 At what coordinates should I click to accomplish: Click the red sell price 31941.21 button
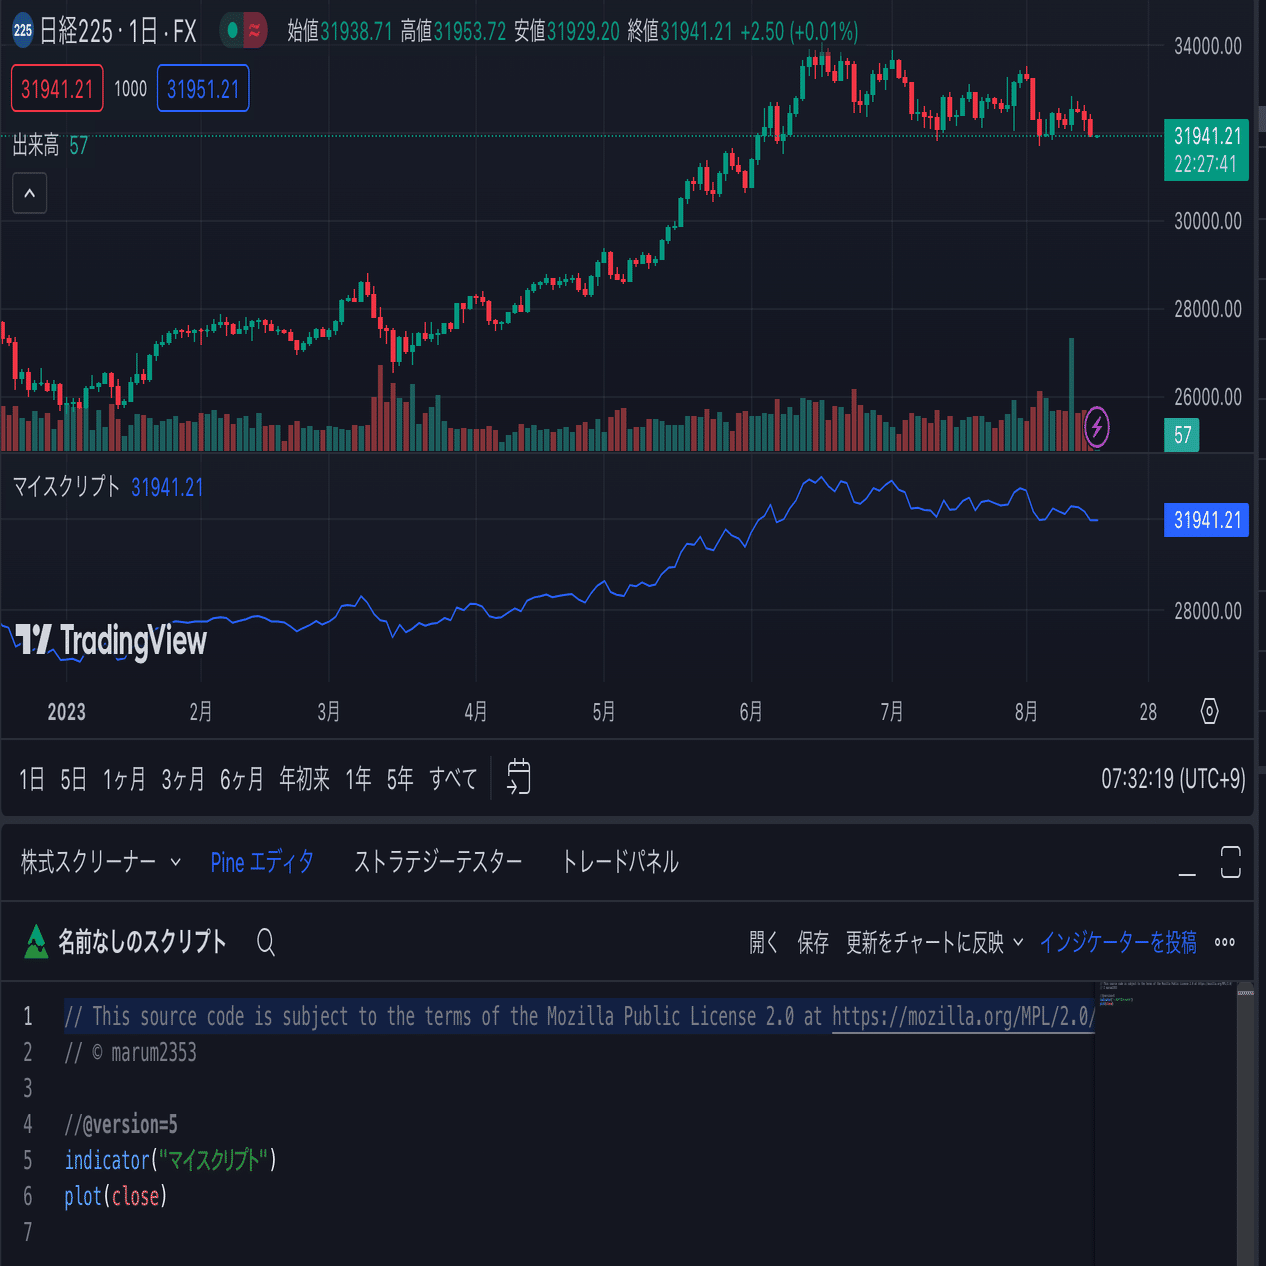(x=57, y=89)
